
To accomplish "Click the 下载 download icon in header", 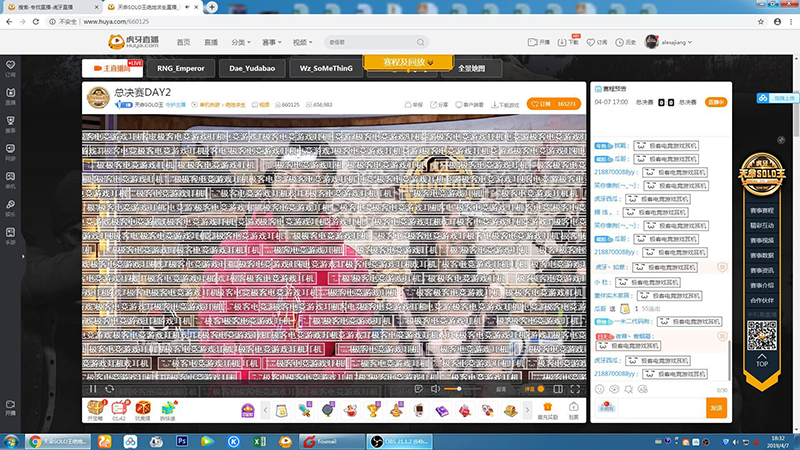I will coord(568,42).
